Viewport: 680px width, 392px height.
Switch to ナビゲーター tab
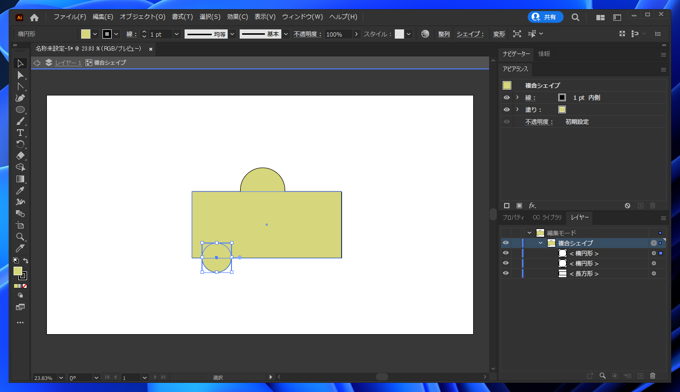click(x=516, y=54)
